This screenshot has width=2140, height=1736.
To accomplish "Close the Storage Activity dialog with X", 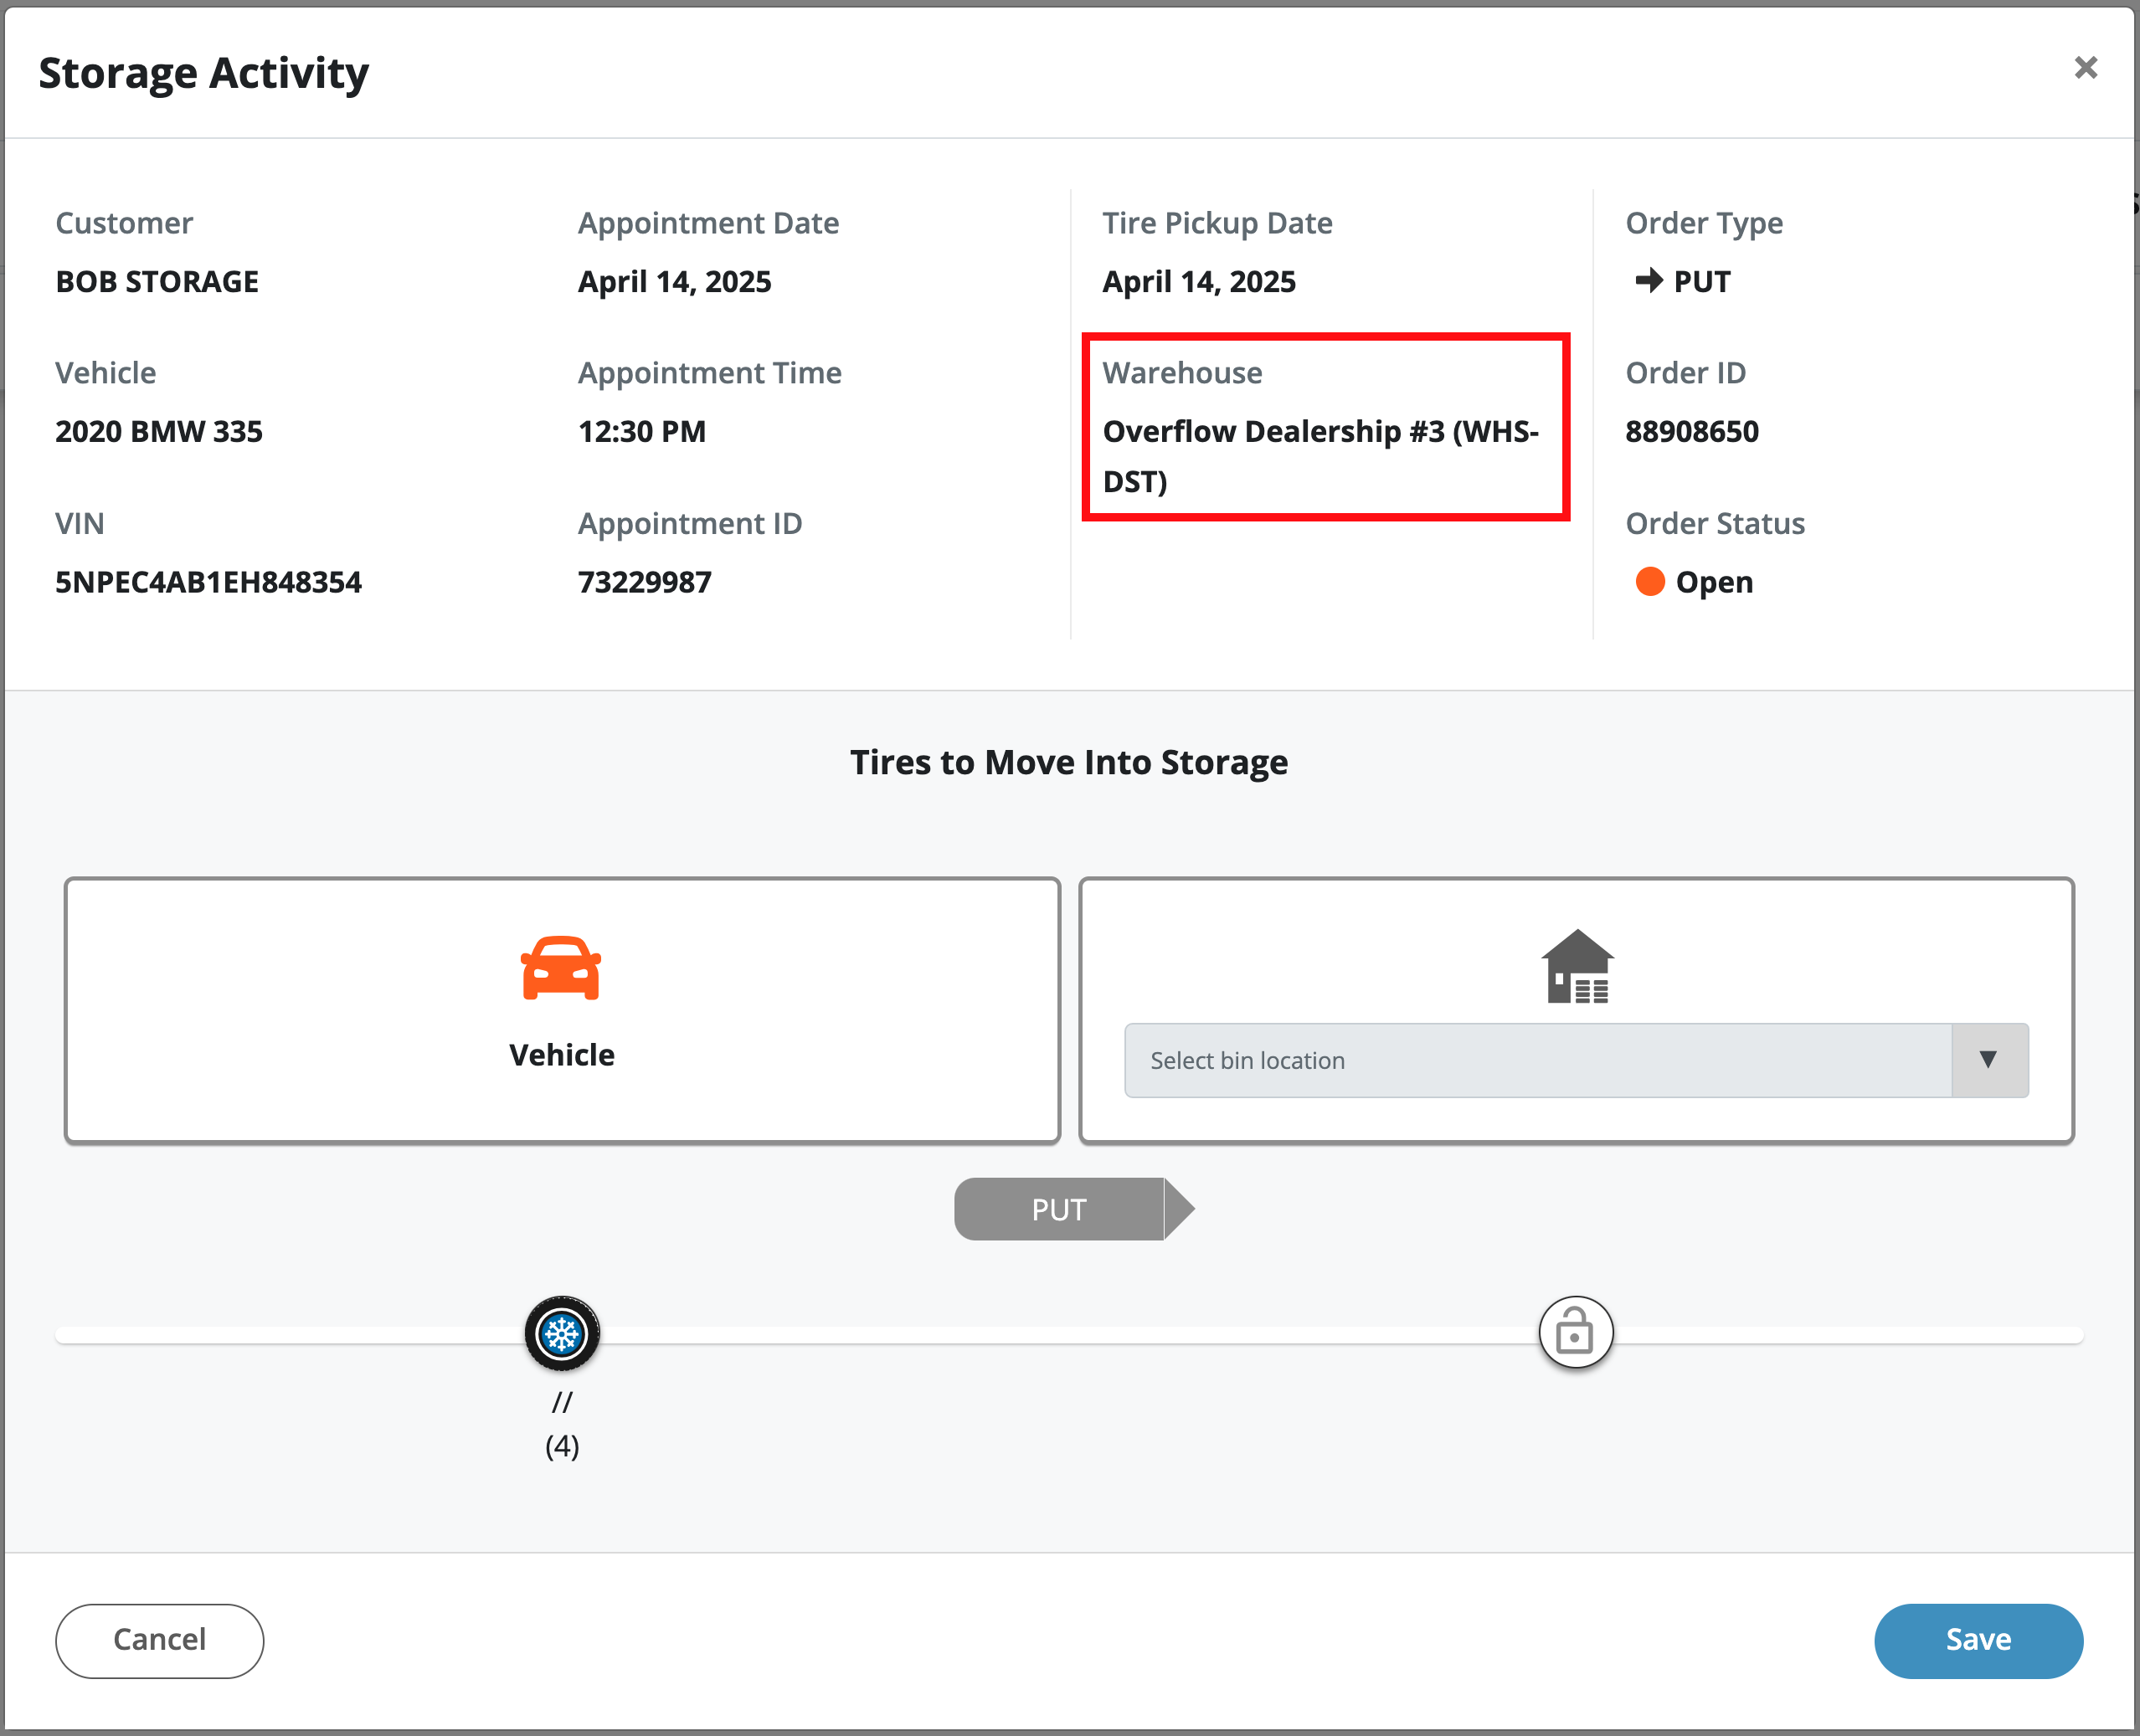I will [x=2085, y=68].
